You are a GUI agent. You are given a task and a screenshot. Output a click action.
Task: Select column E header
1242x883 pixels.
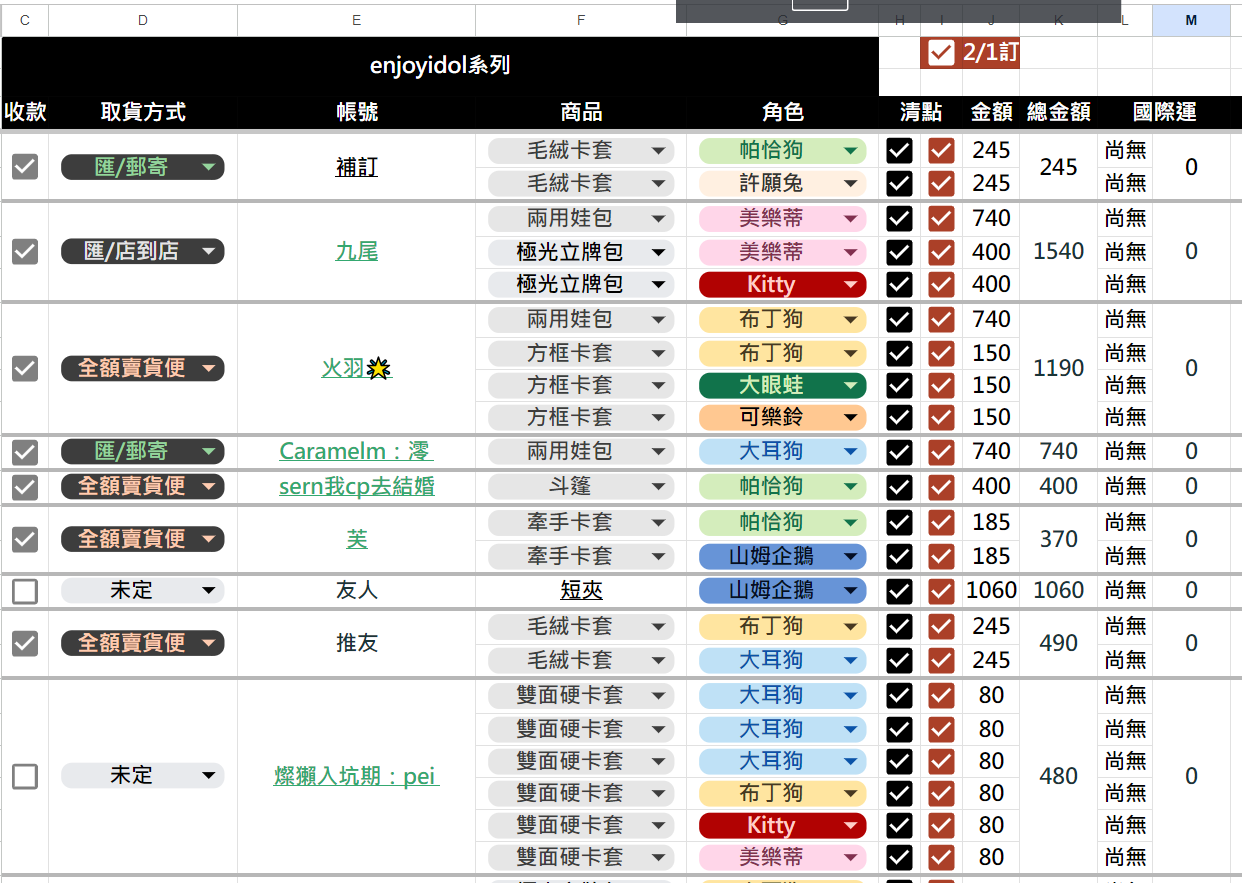pos(357,20)
